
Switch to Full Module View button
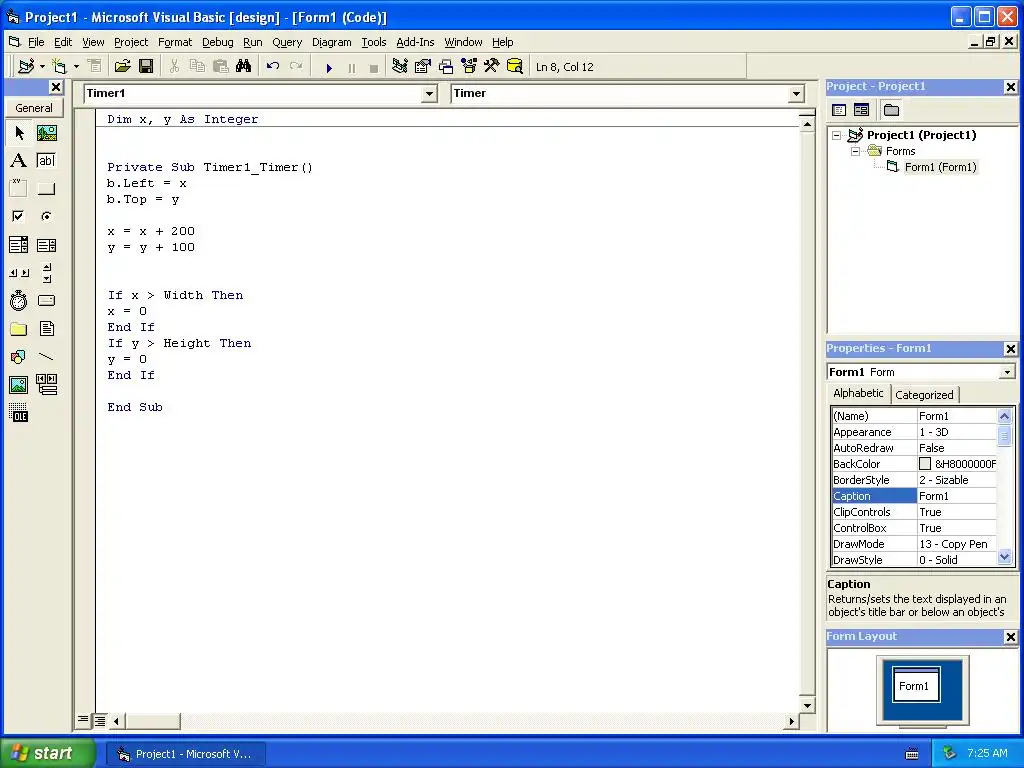point(99,721)
